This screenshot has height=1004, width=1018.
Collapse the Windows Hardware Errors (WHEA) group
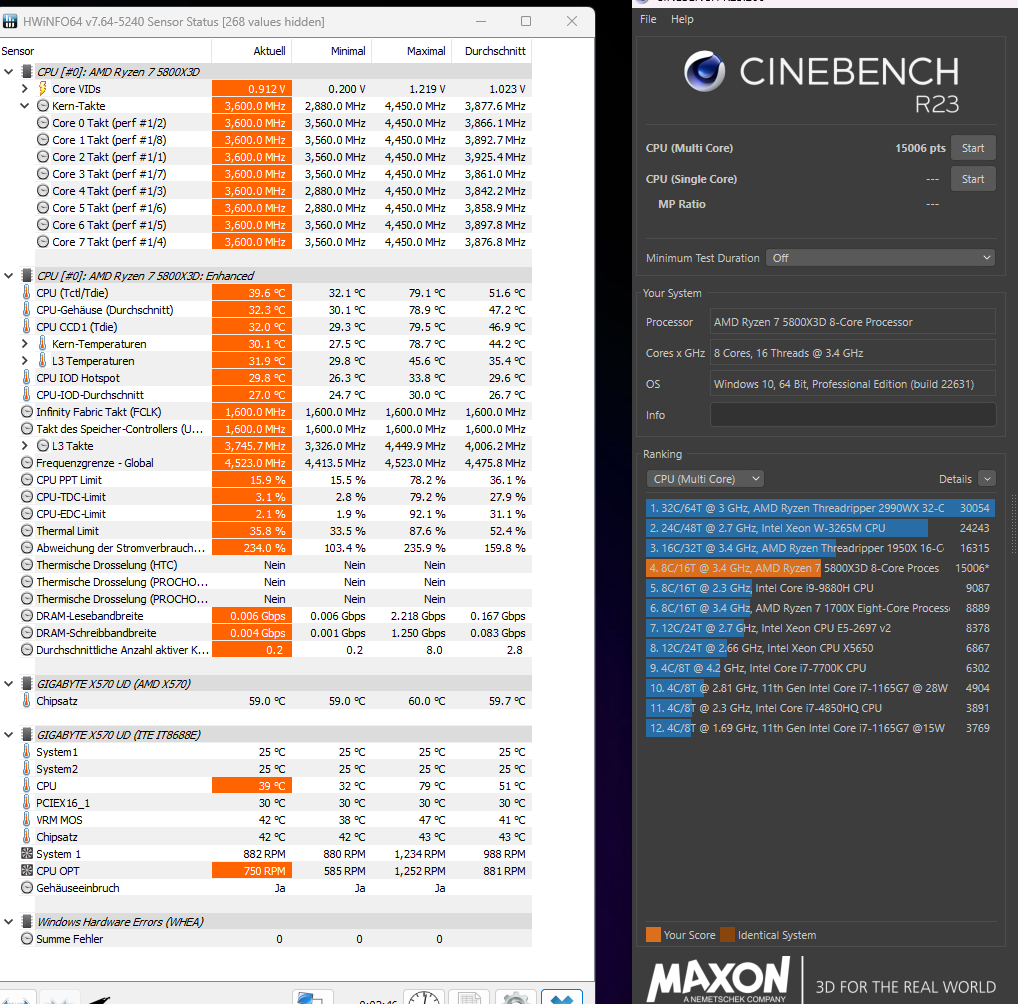8,922
